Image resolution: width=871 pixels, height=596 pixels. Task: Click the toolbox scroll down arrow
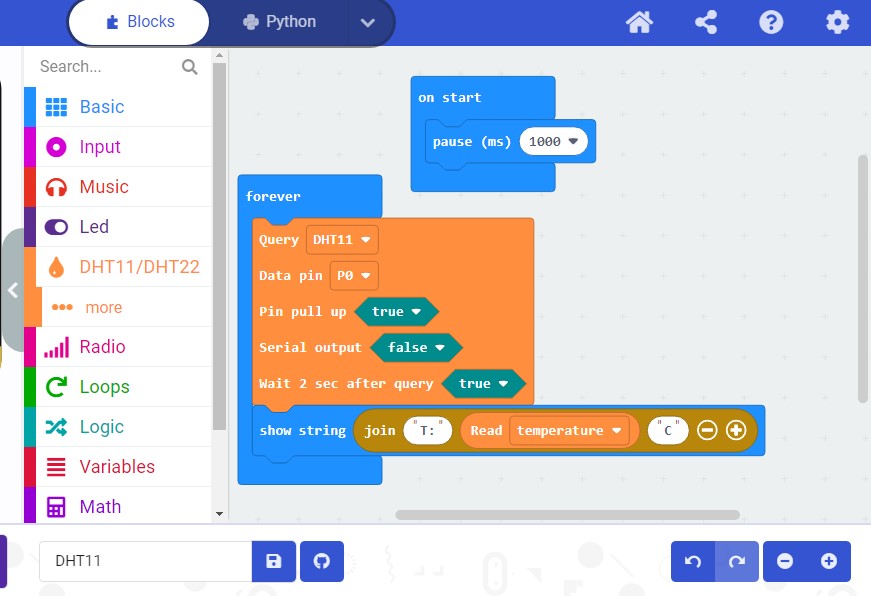(x=219, y=514)
